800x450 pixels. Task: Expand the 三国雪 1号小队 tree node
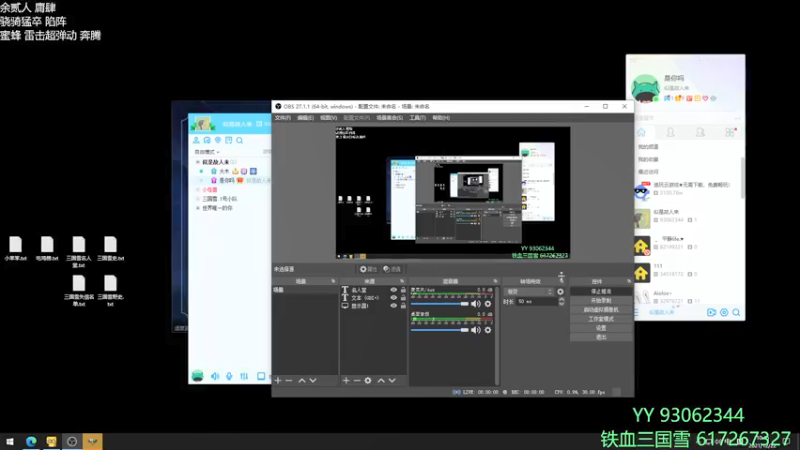[x=198, y=199]
